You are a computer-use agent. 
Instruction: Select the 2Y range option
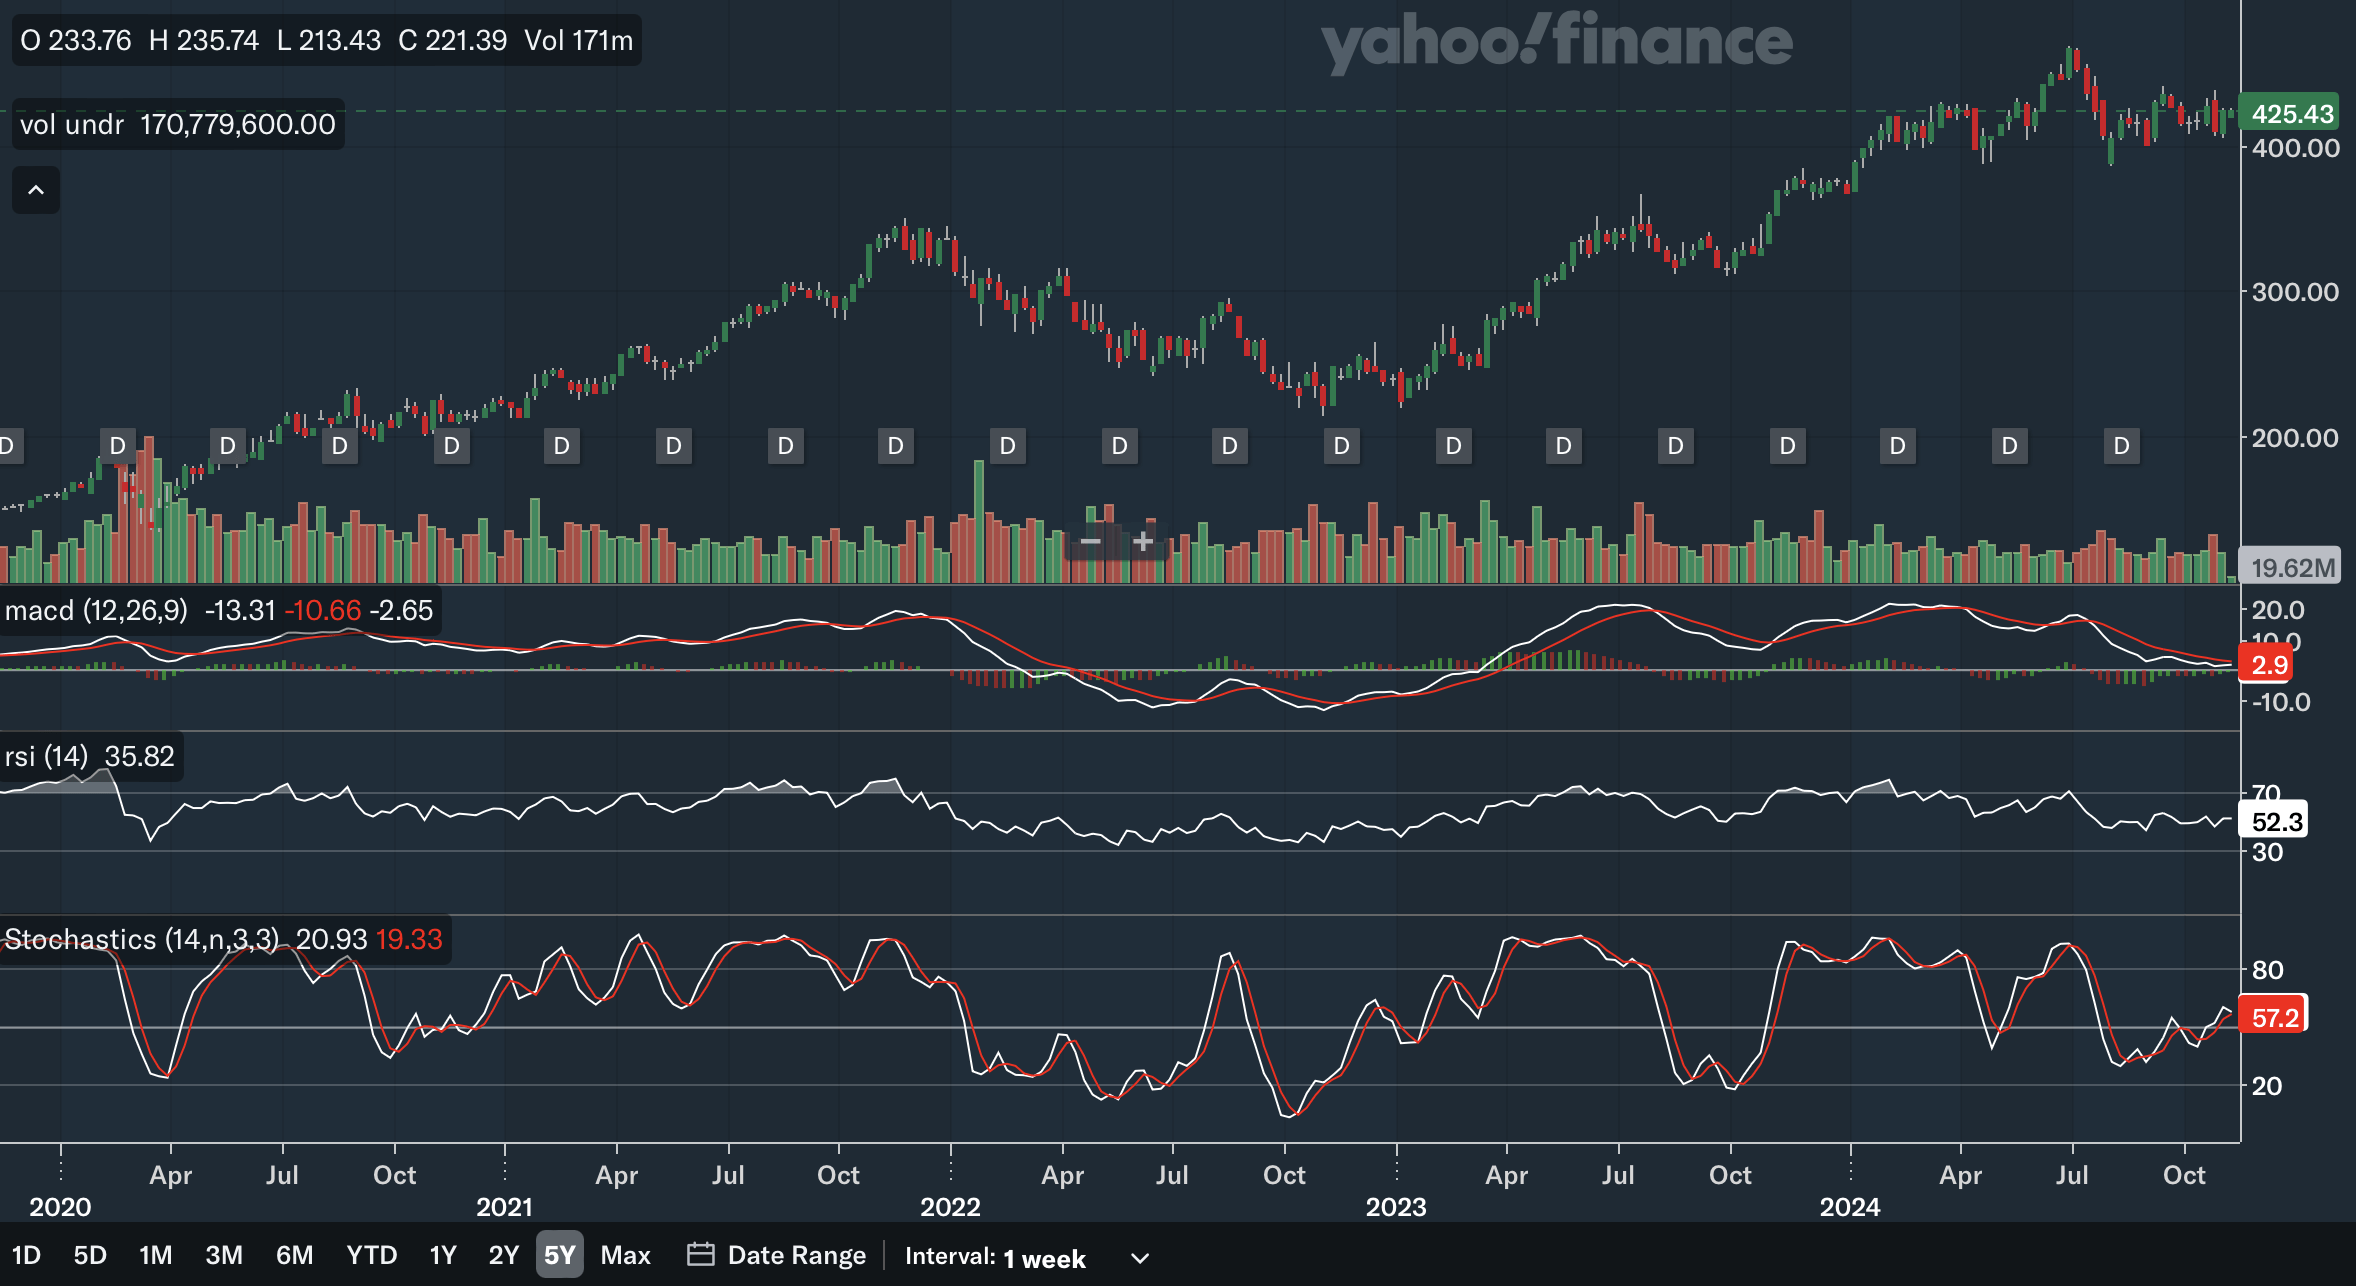[x=503, y=1255]
